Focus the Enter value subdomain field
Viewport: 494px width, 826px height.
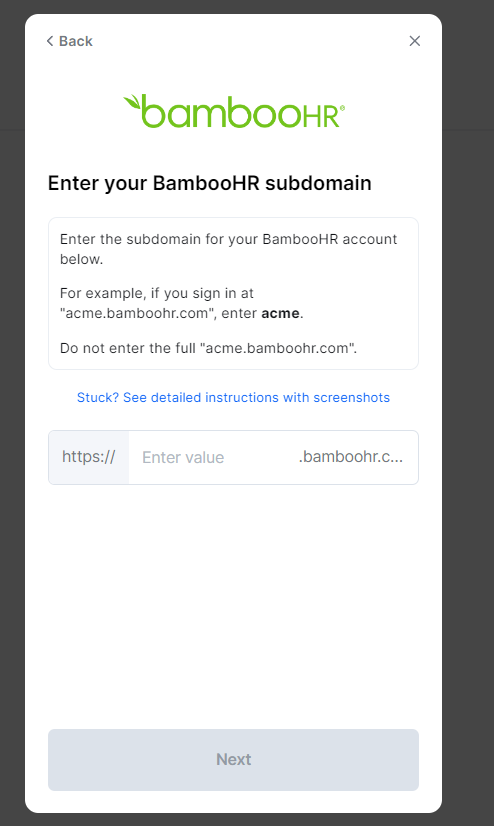[211, 457]
